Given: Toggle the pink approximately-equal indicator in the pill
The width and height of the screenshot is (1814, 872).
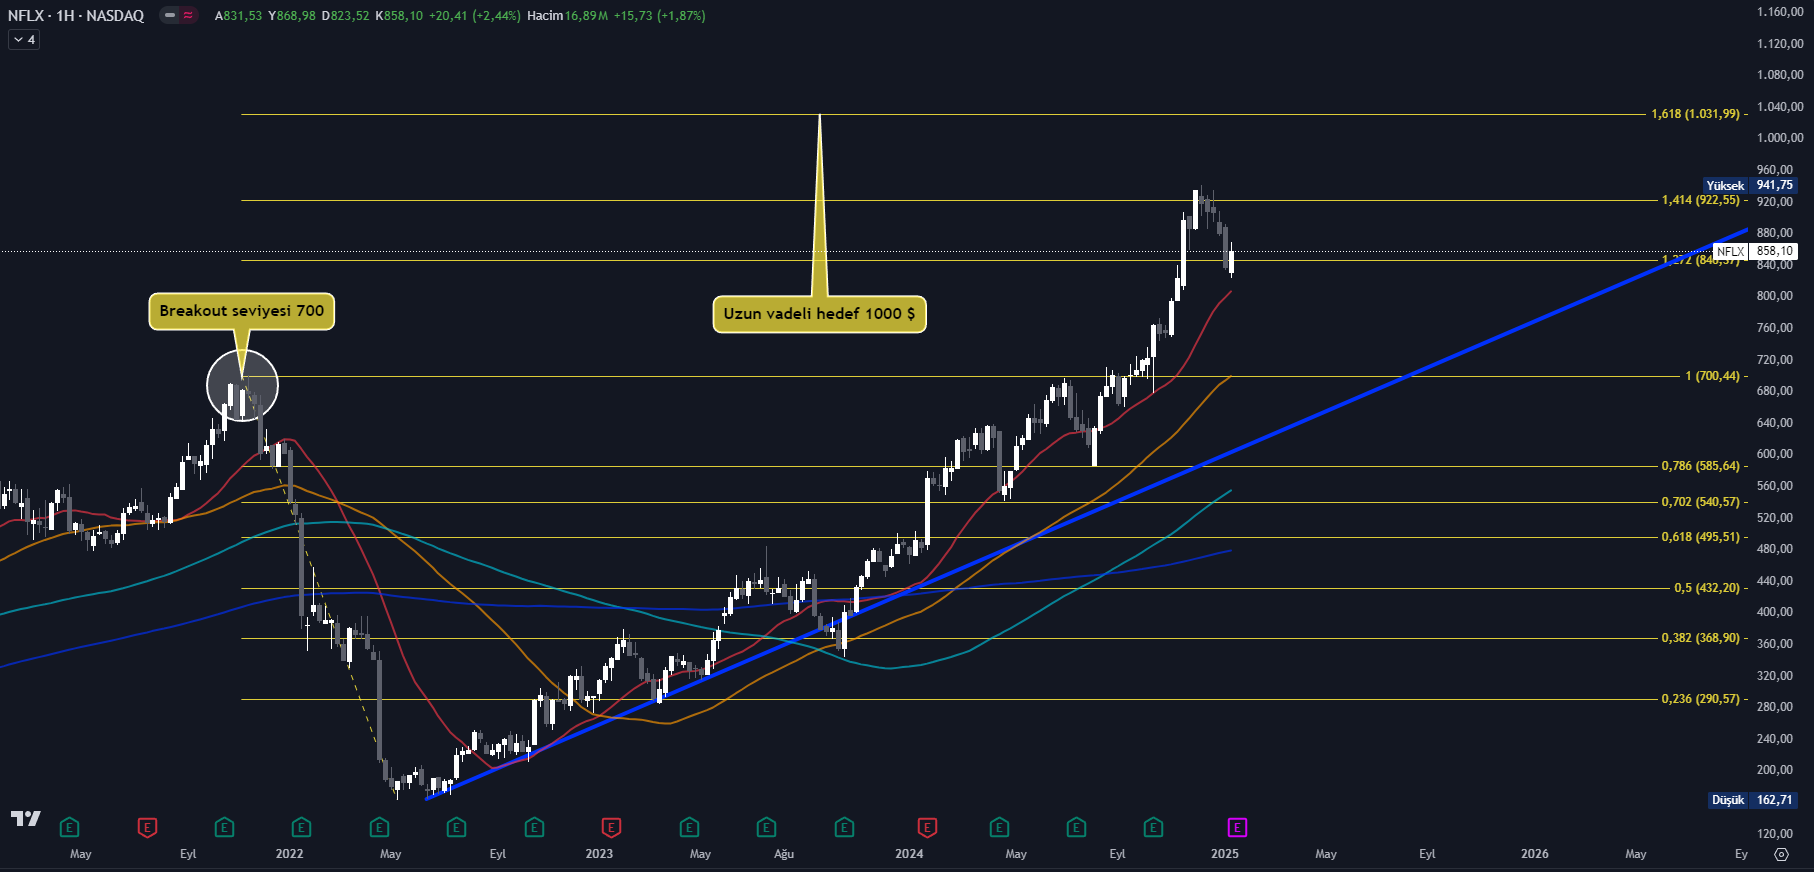Looking at the screenshot, I should pyautogui.click(x=188, y=15).
